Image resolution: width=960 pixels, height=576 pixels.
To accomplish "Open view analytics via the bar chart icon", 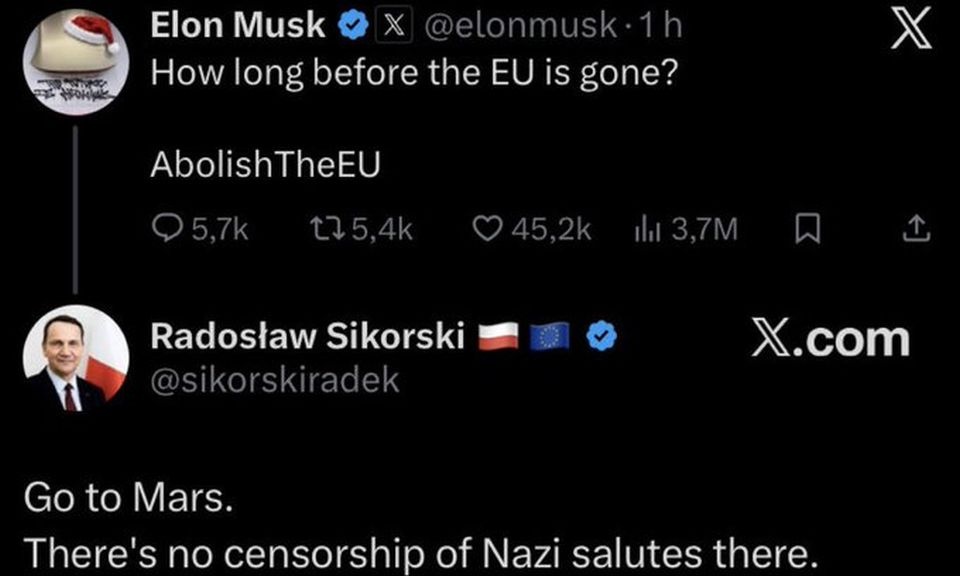I will tap(648, 228).
